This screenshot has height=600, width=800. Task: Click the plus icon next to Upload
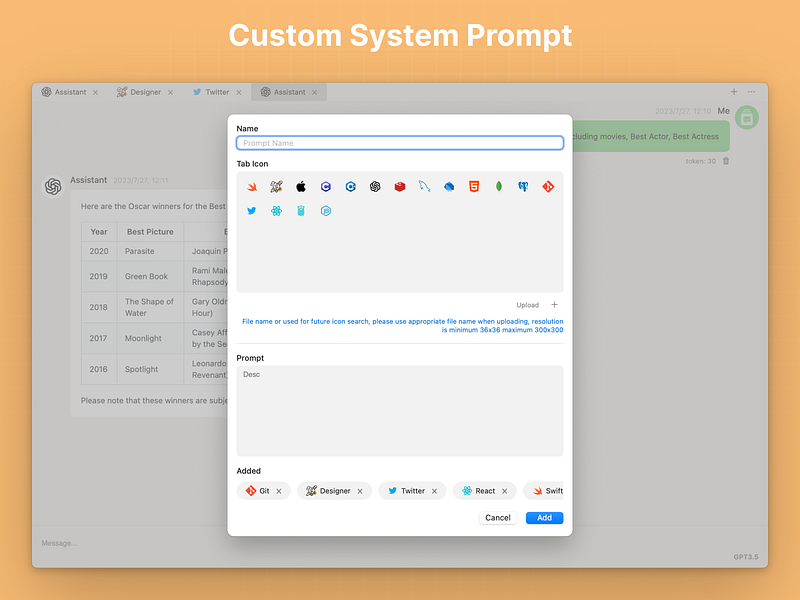tap(555, 305)
